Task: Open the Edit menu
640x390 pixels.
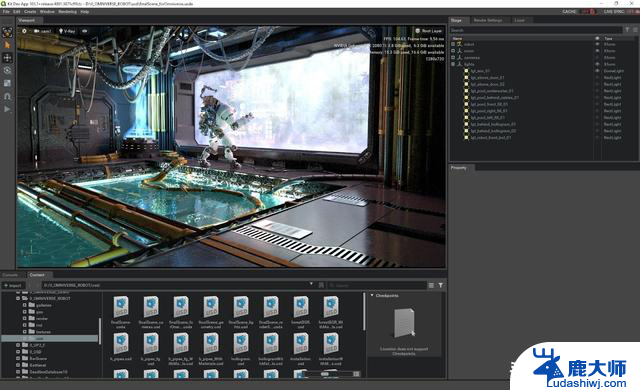Action: [17, 12]
